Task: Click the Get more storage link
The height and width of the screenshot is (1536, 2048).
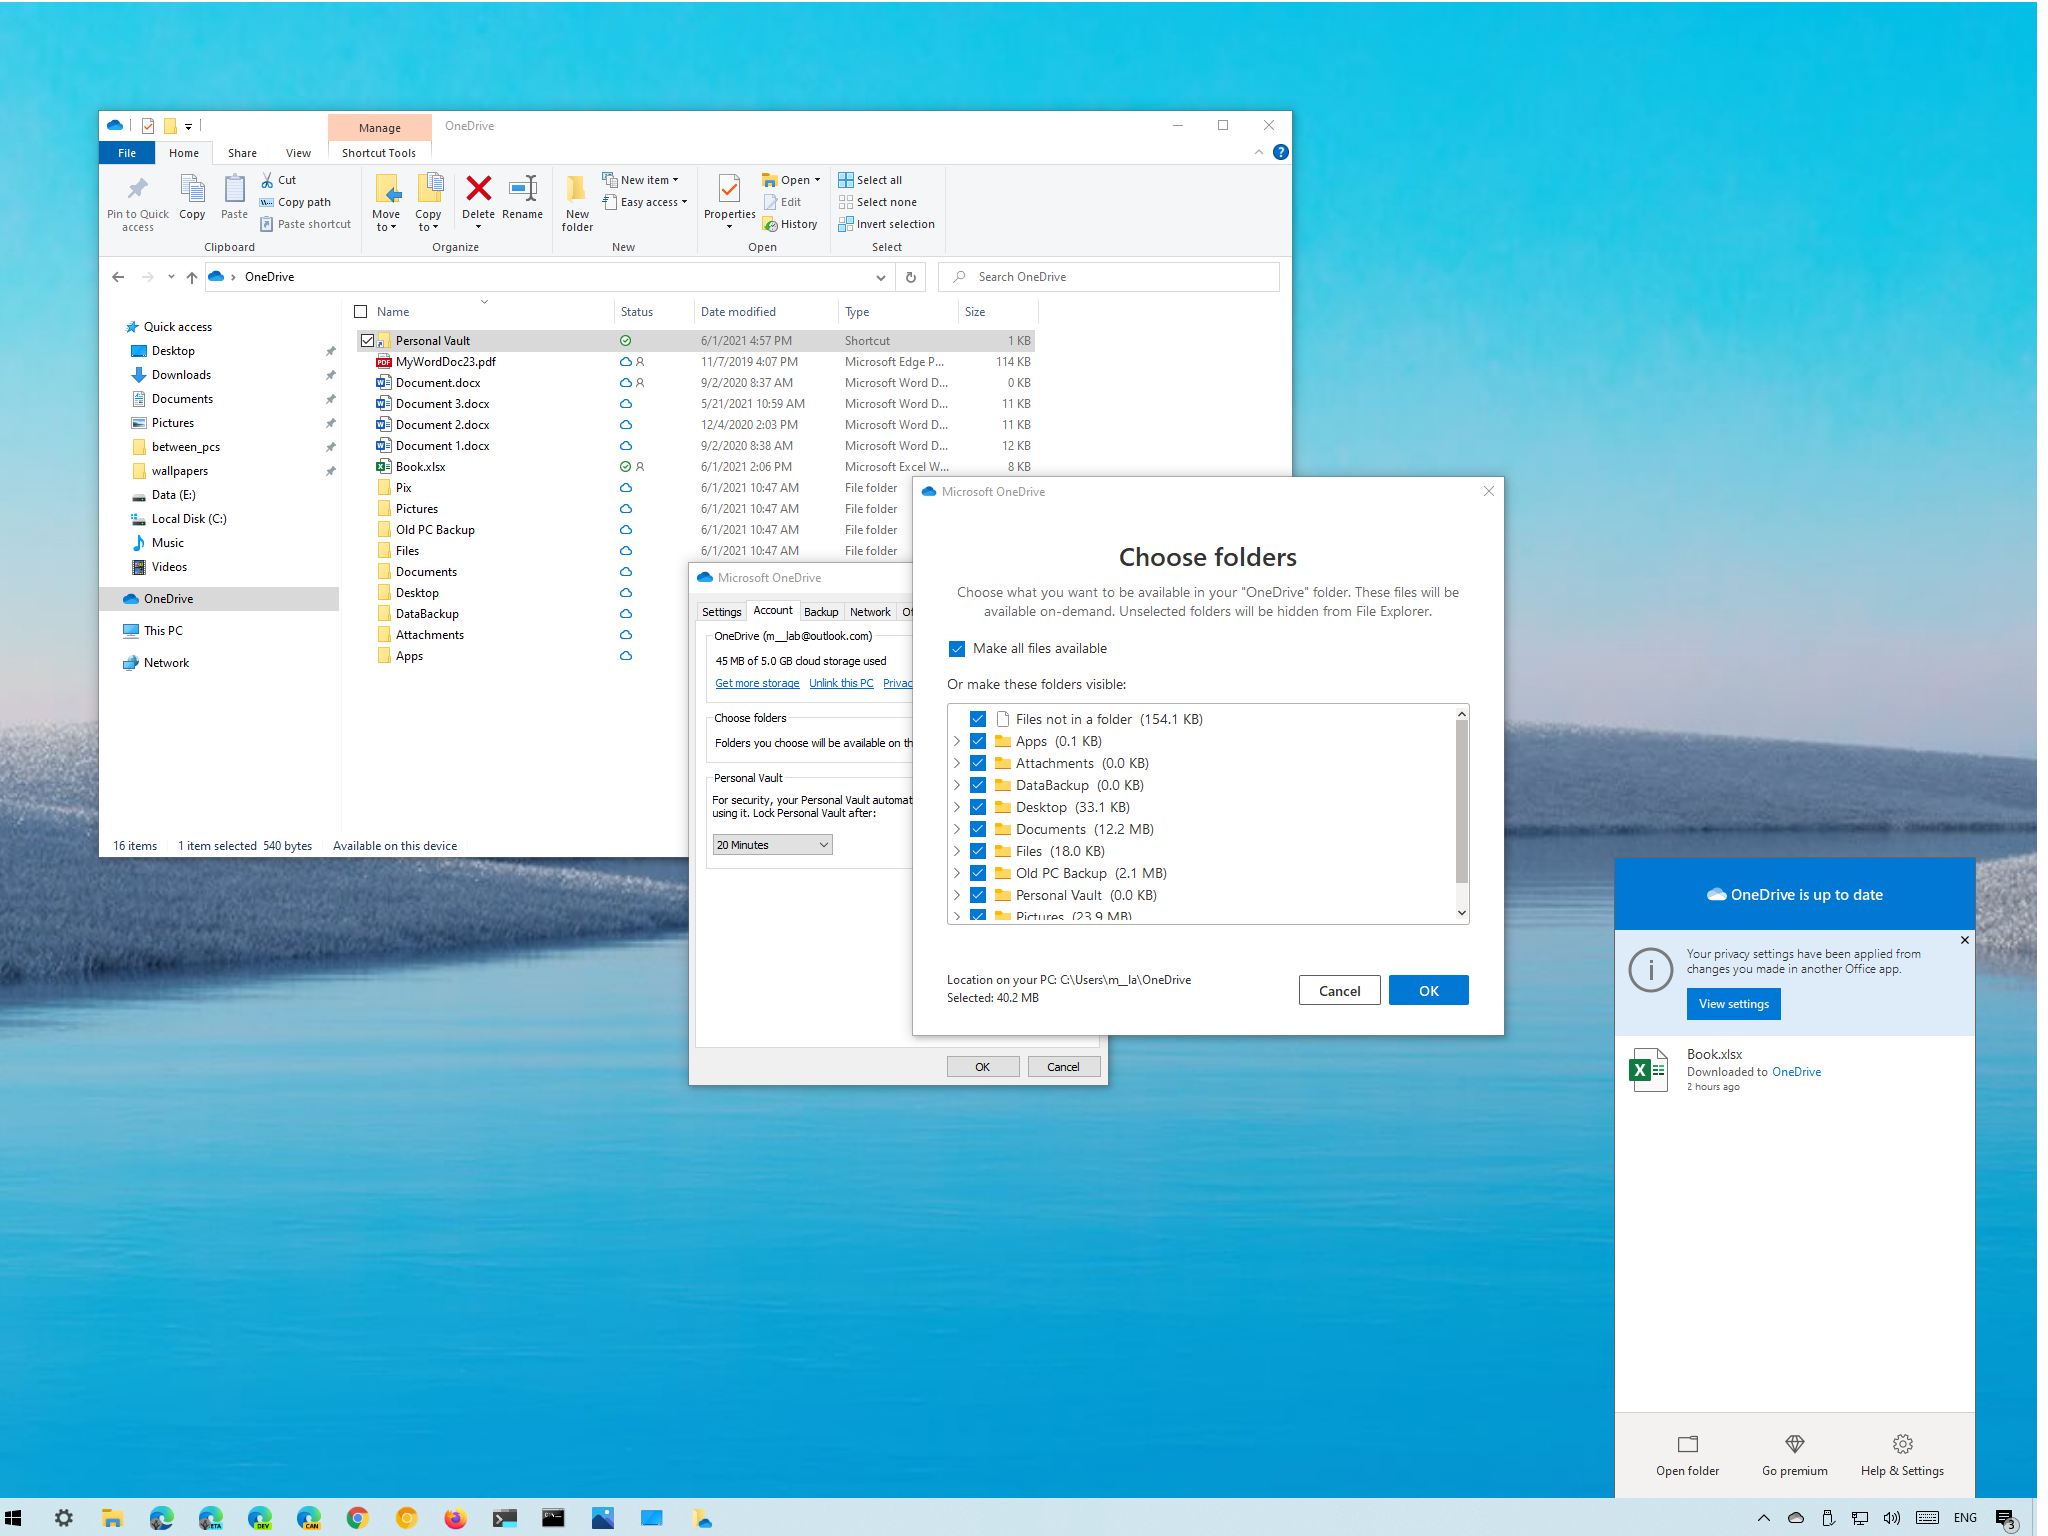Action: click(758, 681)
